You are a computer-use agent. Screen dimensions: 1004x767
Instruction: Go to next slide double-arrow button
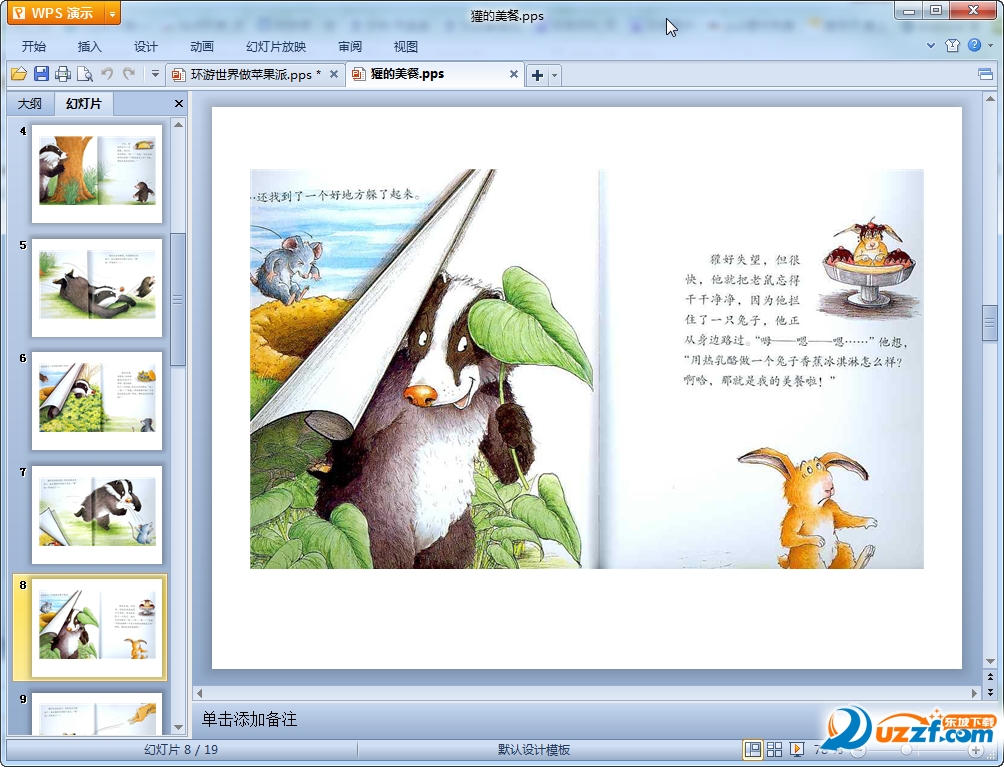pyautogui.click(x=990, y=691)
